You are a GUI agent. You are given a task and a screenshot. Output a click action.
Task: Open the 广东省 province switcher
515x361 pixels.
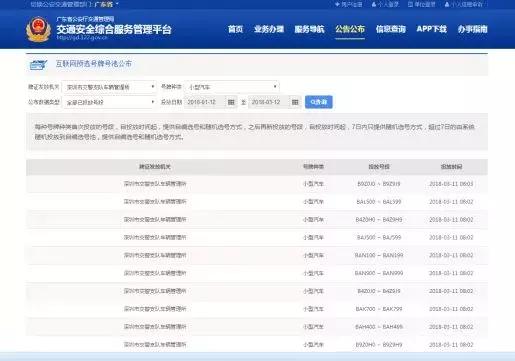(106, 4)
